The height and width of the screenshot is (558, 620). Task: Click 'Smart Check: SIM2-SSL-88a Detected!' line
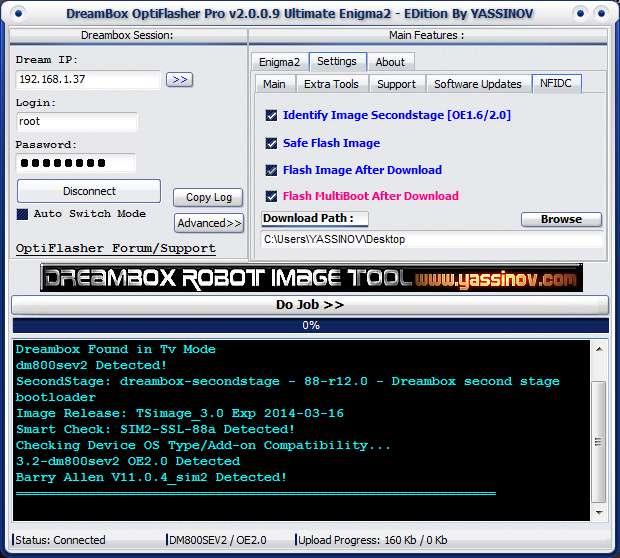pos(155,429)
